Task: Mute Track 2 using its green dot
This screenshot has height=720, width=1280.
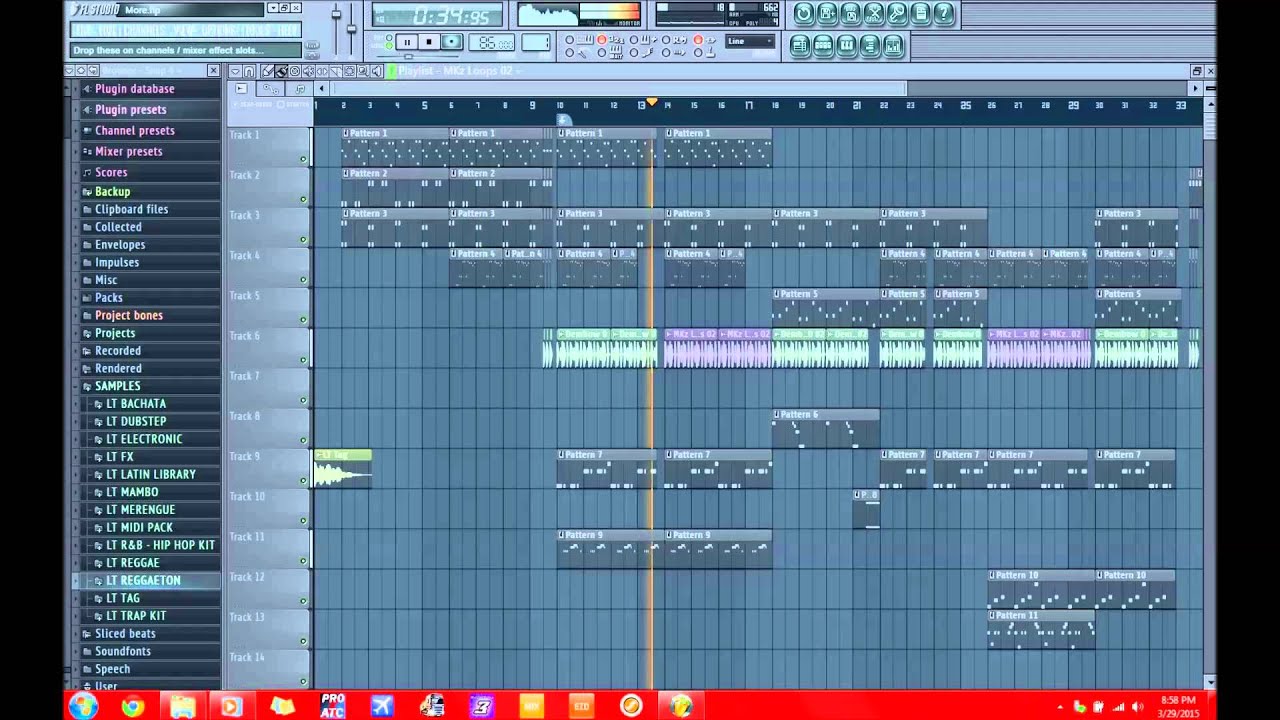Action: (x=303, y=199)
